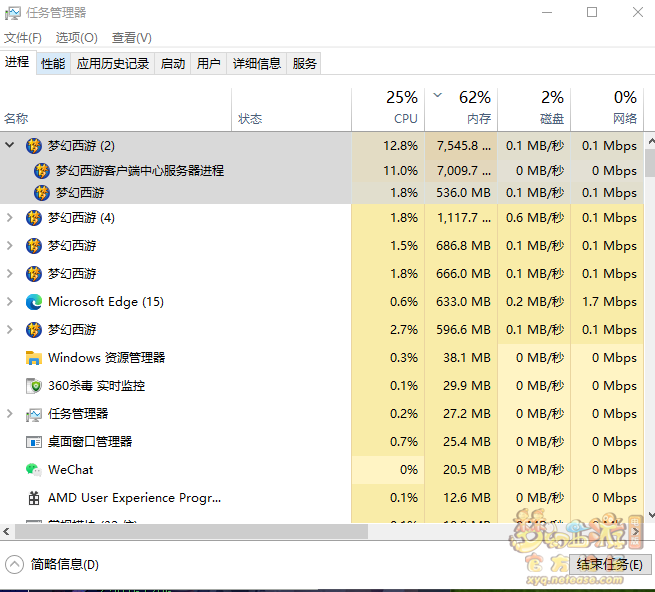Click the AMD User Experience Program icon
The height and width of the screenshot is (592, 655).
point(34,498)
